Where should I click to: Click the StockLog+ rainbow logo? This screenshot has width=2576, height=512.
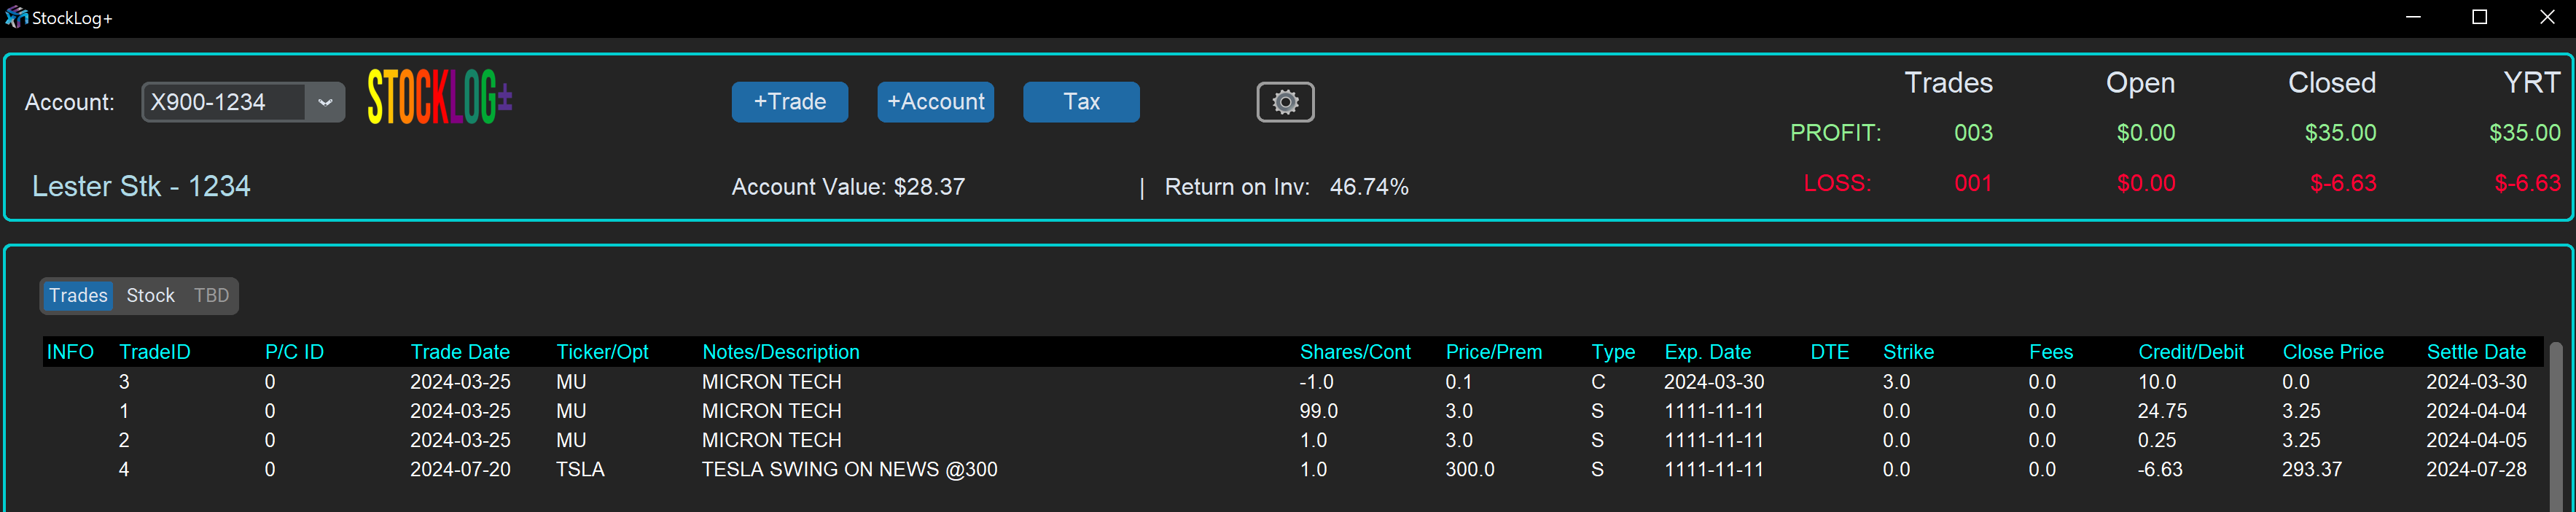click(439, 98)
